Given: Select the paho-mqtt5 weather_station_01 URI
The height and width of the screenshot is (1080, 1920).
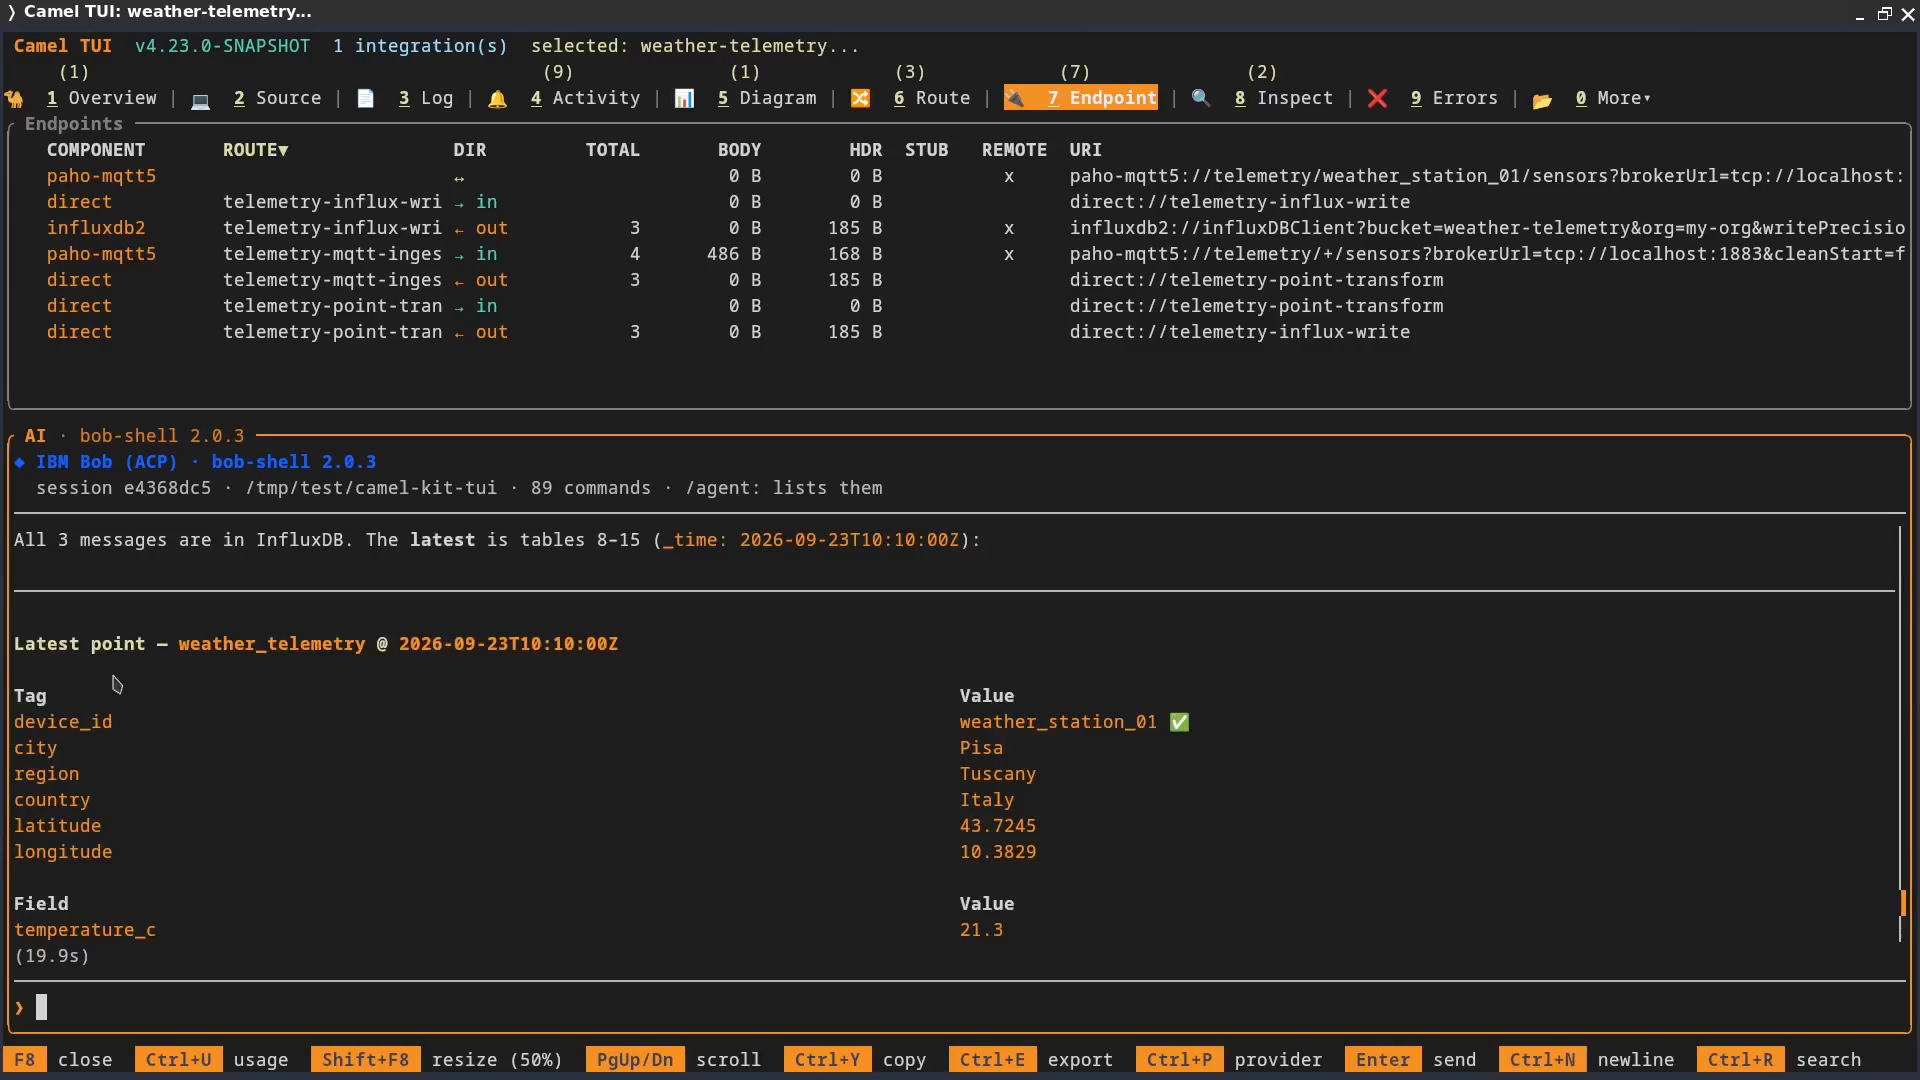Looking at the screenshot, I should click(1486, 176).
